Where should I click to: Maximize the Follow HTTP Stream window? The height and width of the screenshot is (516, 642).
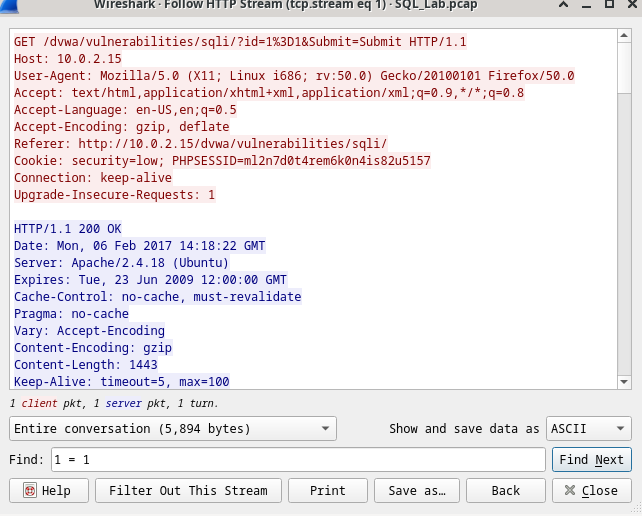pyautogui.click(x=609, y=4)
